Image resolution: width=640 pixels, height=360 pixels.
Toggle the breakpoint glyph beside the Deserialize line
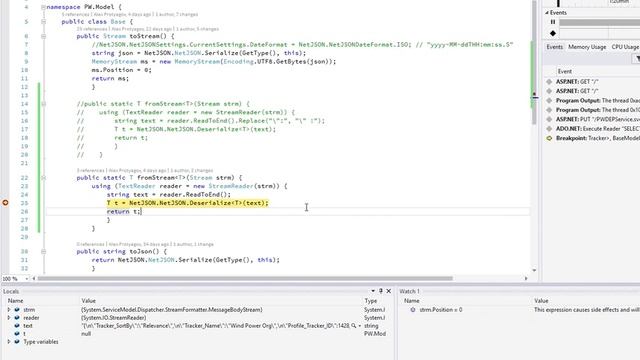5,202
